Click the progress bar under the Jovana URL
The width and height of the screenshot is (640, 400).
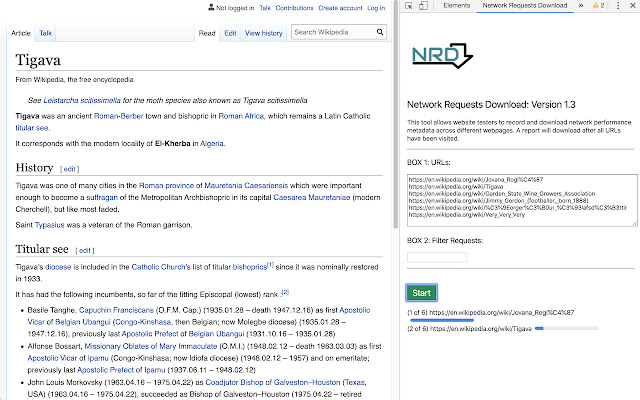coord(442,320)
